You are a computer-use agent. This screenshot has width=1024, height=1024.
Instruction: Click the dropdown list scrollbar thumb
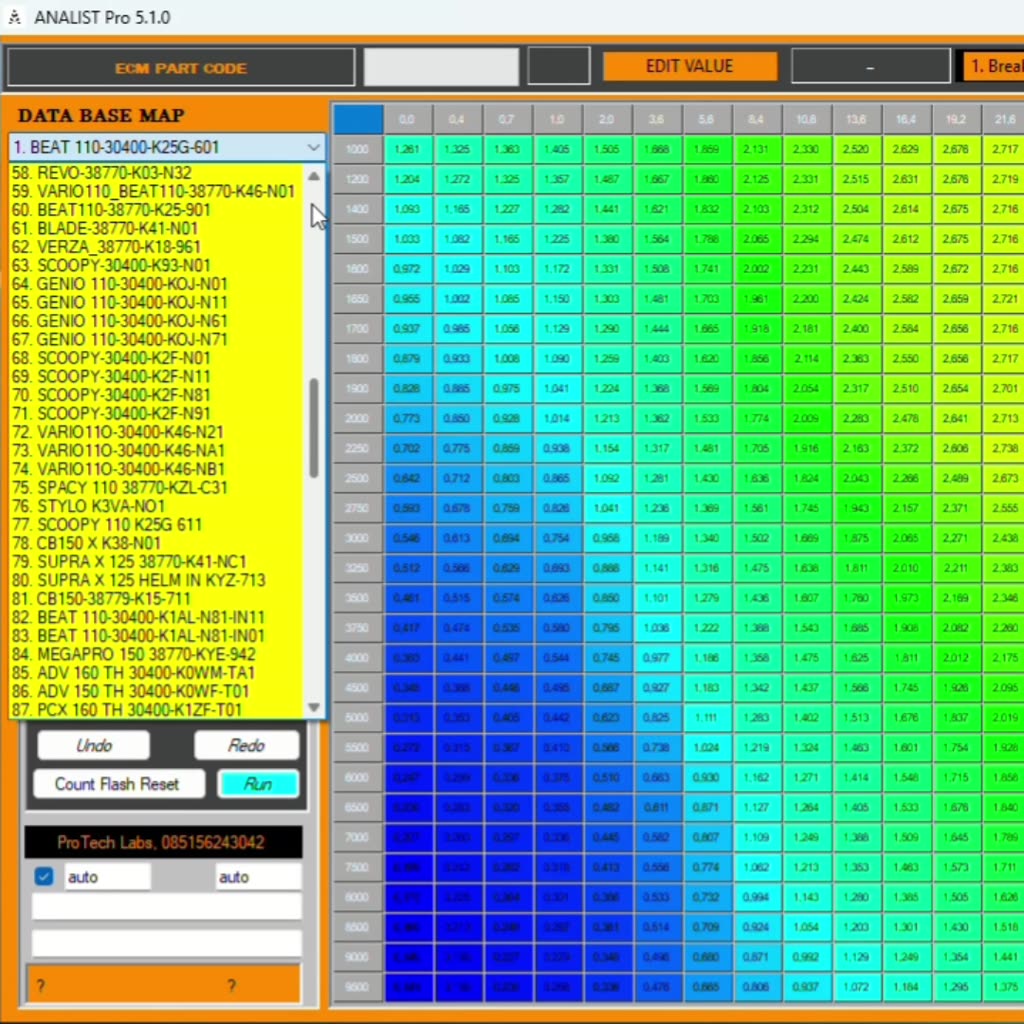coord(314,428)
